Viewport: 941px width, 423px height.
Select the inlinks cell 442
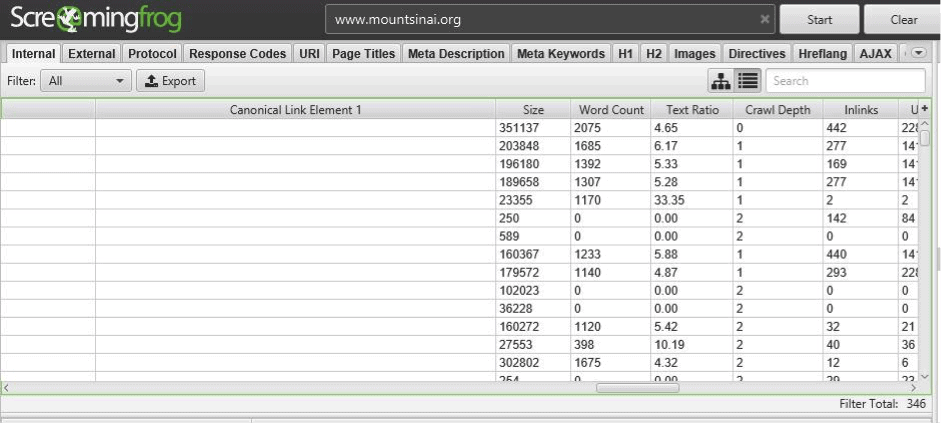861,128
